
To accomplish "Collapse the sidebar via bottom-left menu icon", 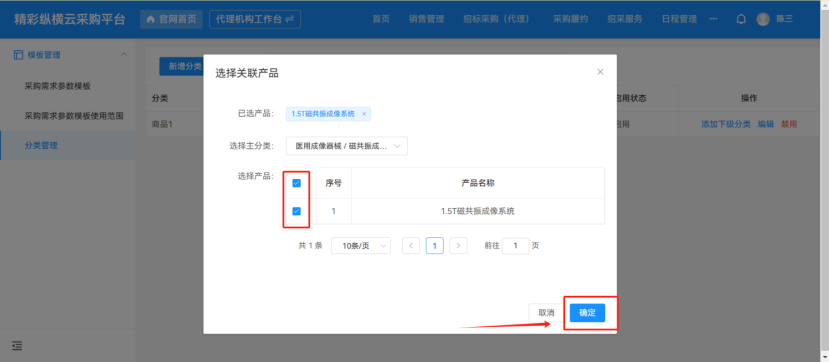I will coord(17,346).
